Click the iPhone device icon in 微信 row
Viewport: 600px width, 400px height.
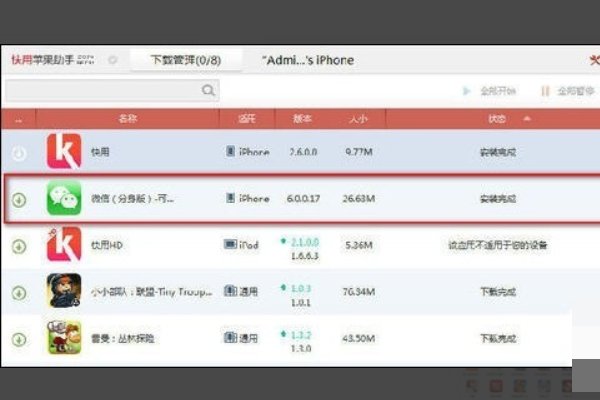click(x=230, y=198)
